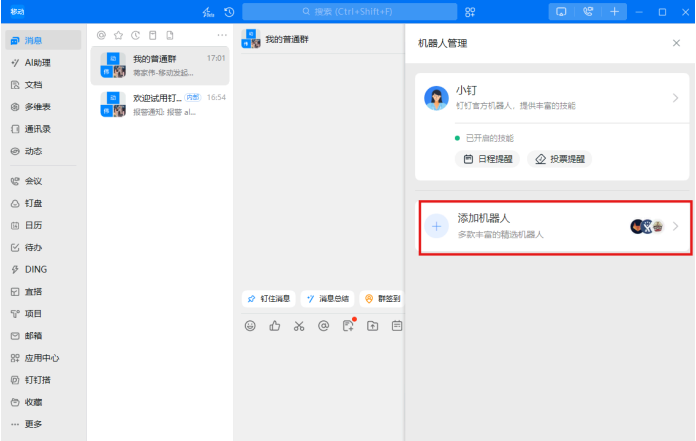Viewport: 696px width, 441px height.
Task: Click the 日程提醒 skill button
Action: pos(489,159)
